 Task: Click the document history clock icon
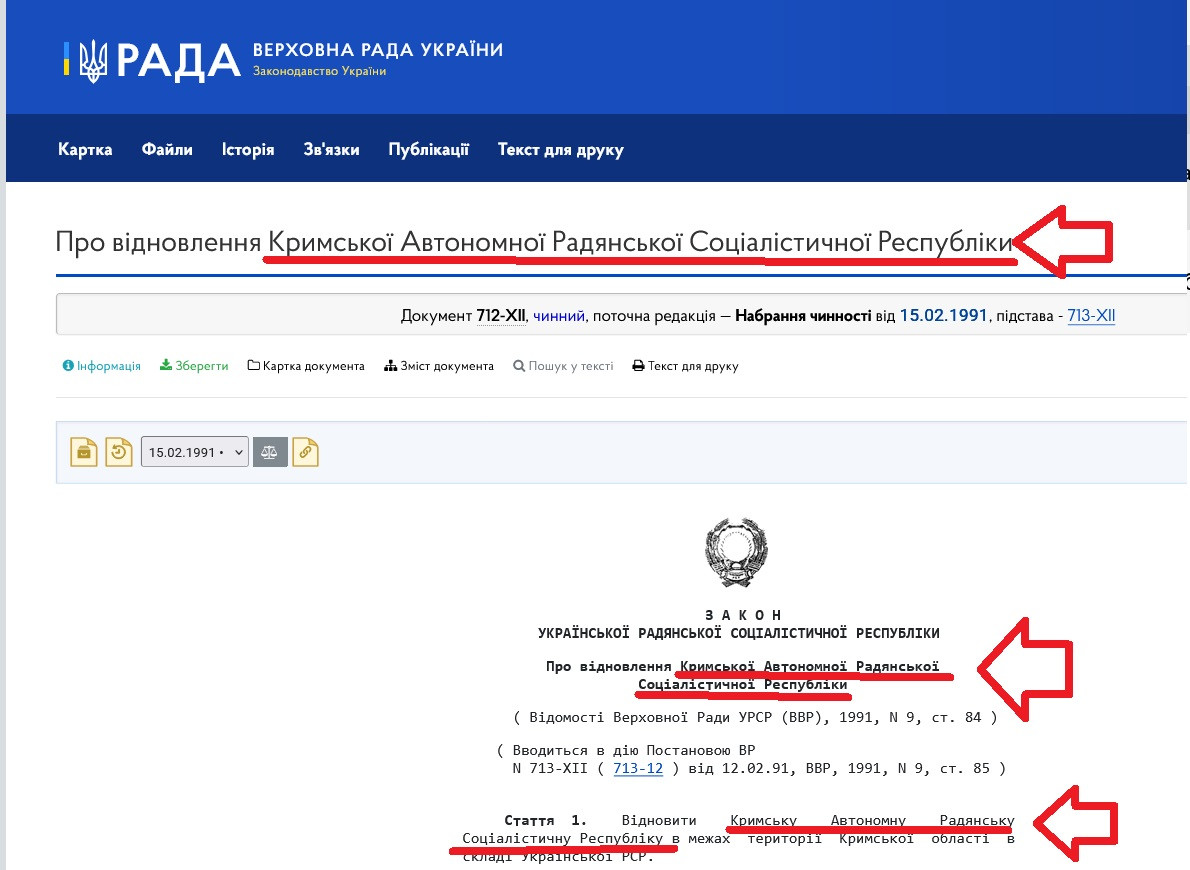118,452
